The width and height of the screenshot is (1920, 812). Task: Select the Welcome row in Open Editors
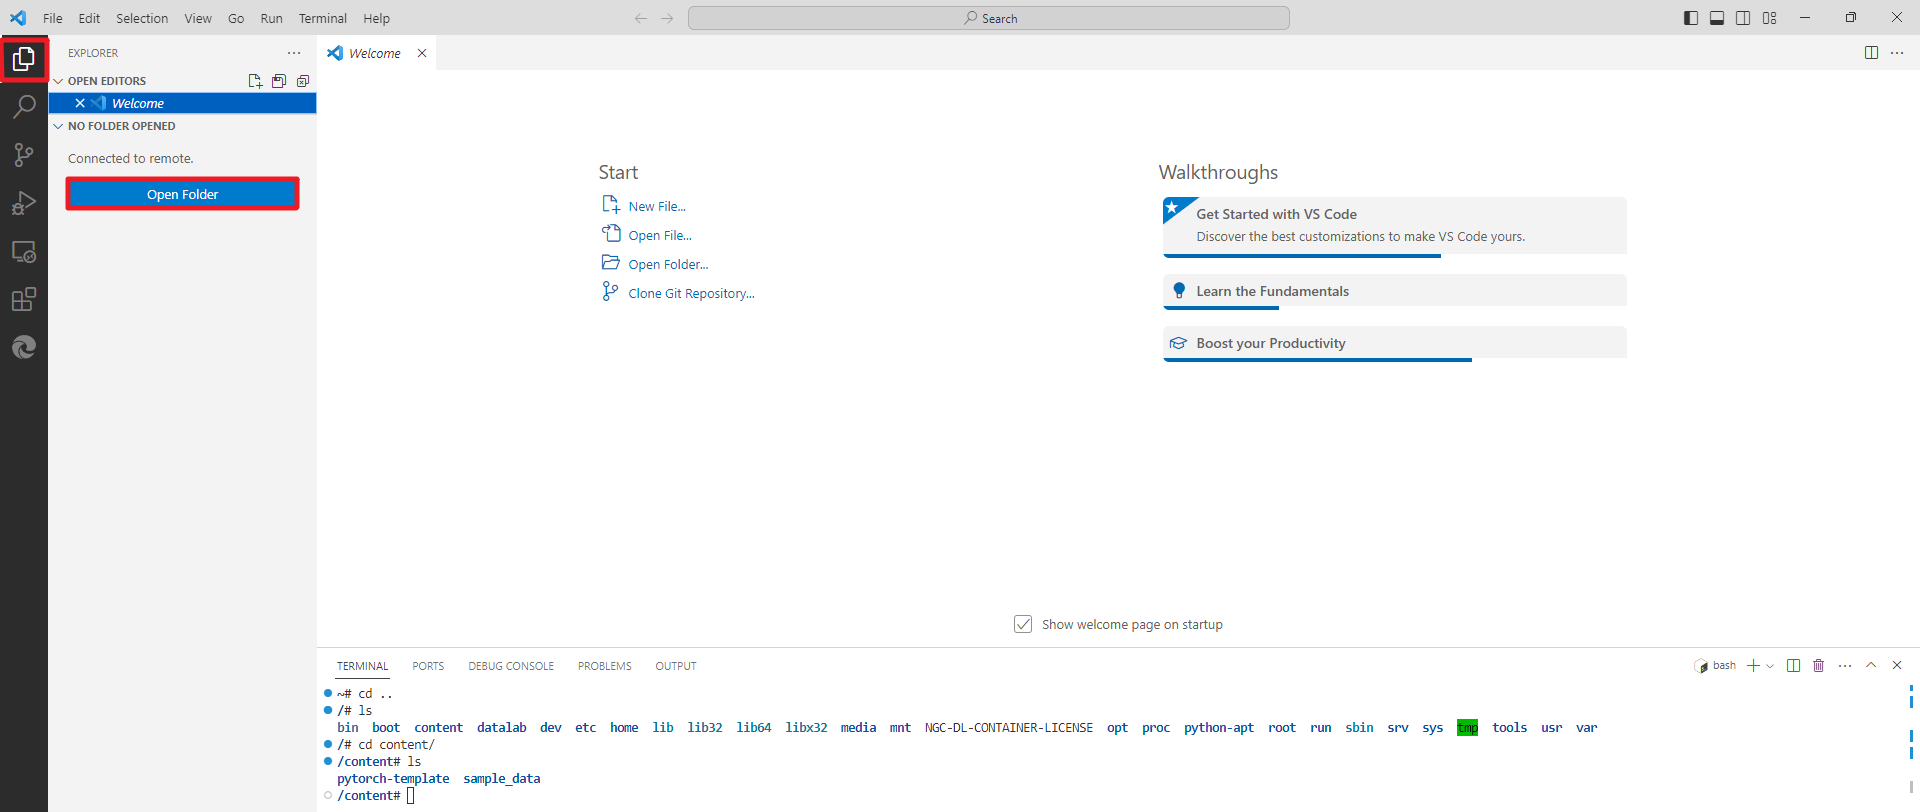coord(182,103)
